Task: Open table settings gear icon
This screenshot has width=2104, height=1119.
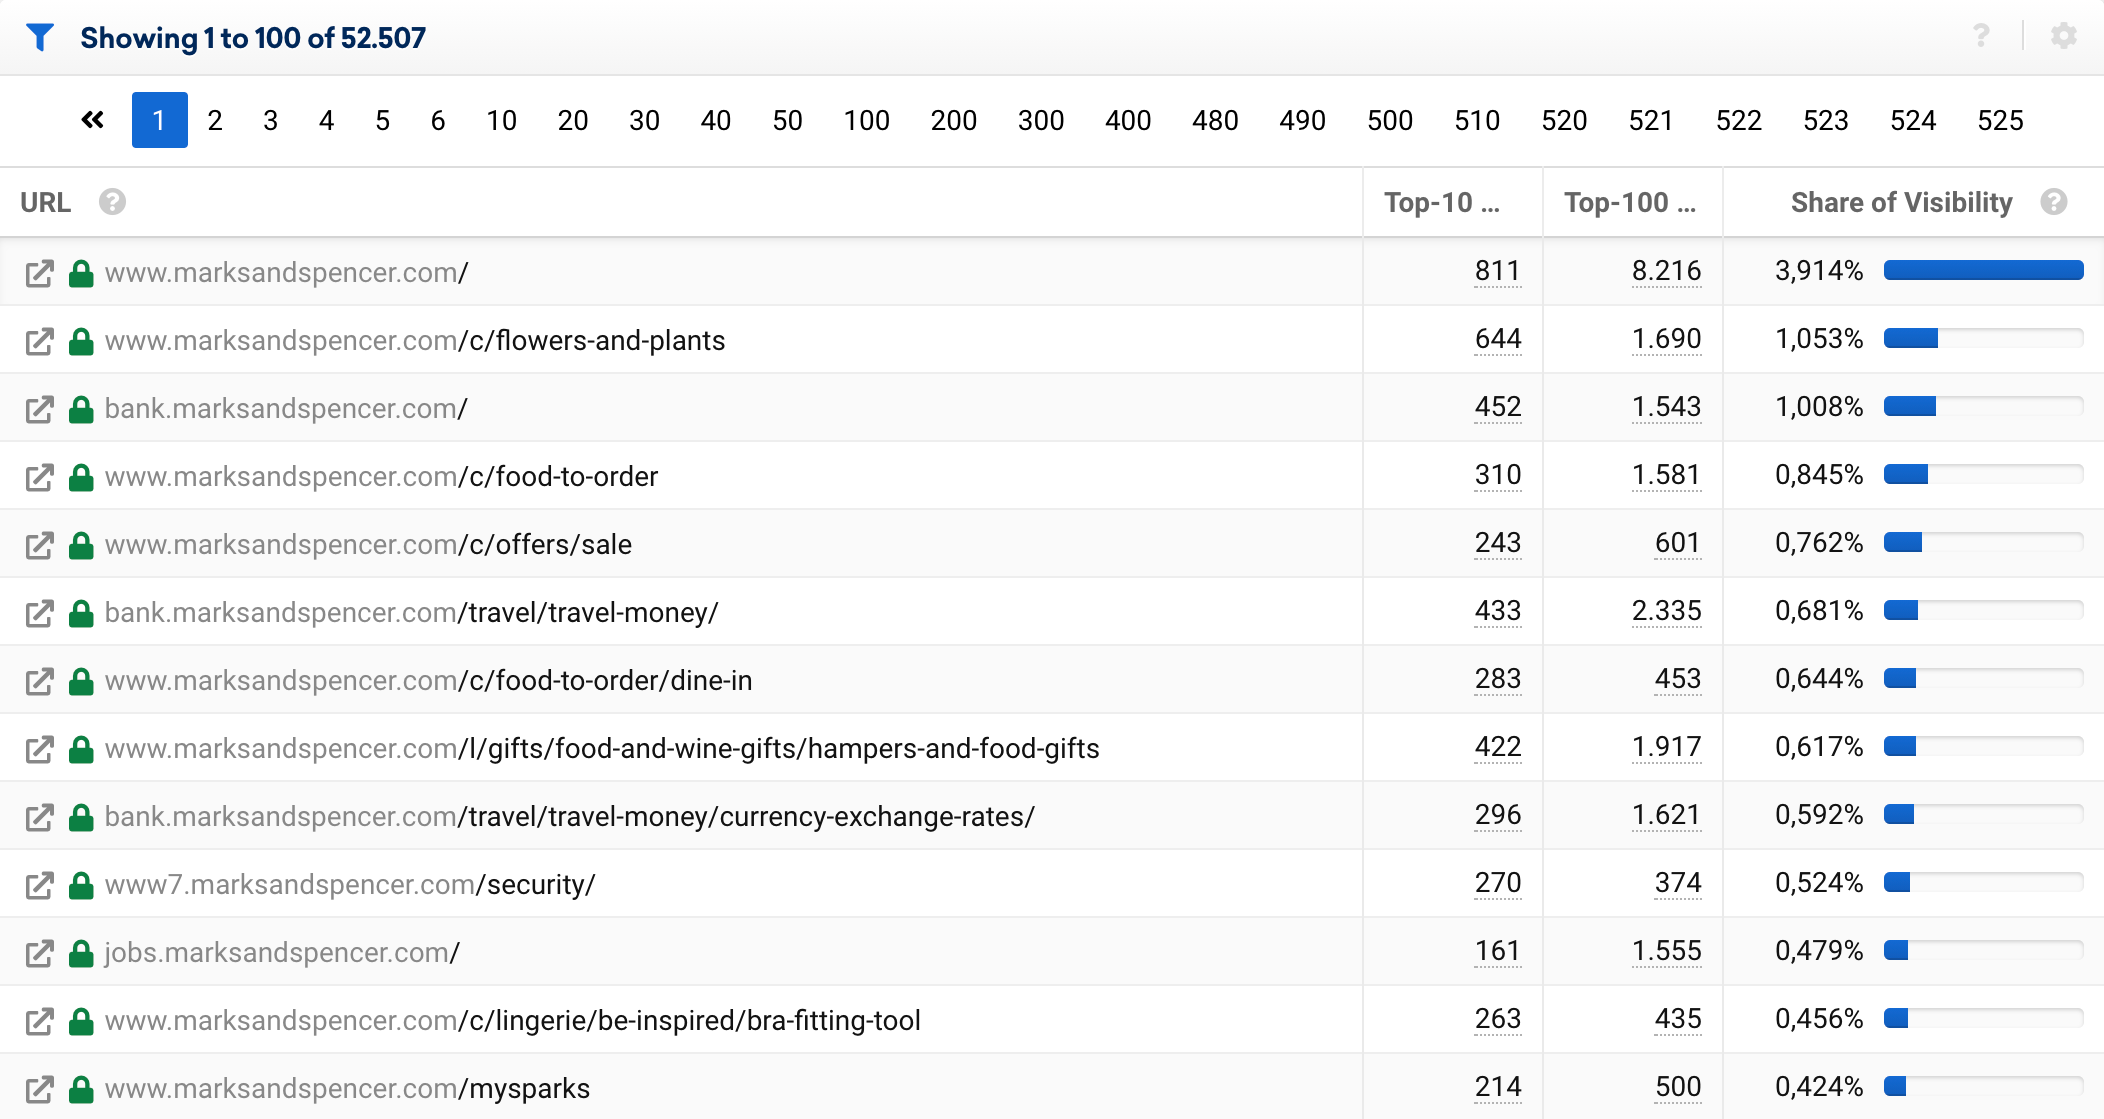Action: (2063, 36)
